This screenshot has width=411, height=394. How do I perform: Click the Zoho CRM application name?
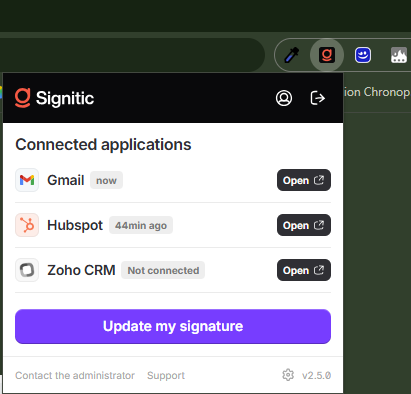81,270
